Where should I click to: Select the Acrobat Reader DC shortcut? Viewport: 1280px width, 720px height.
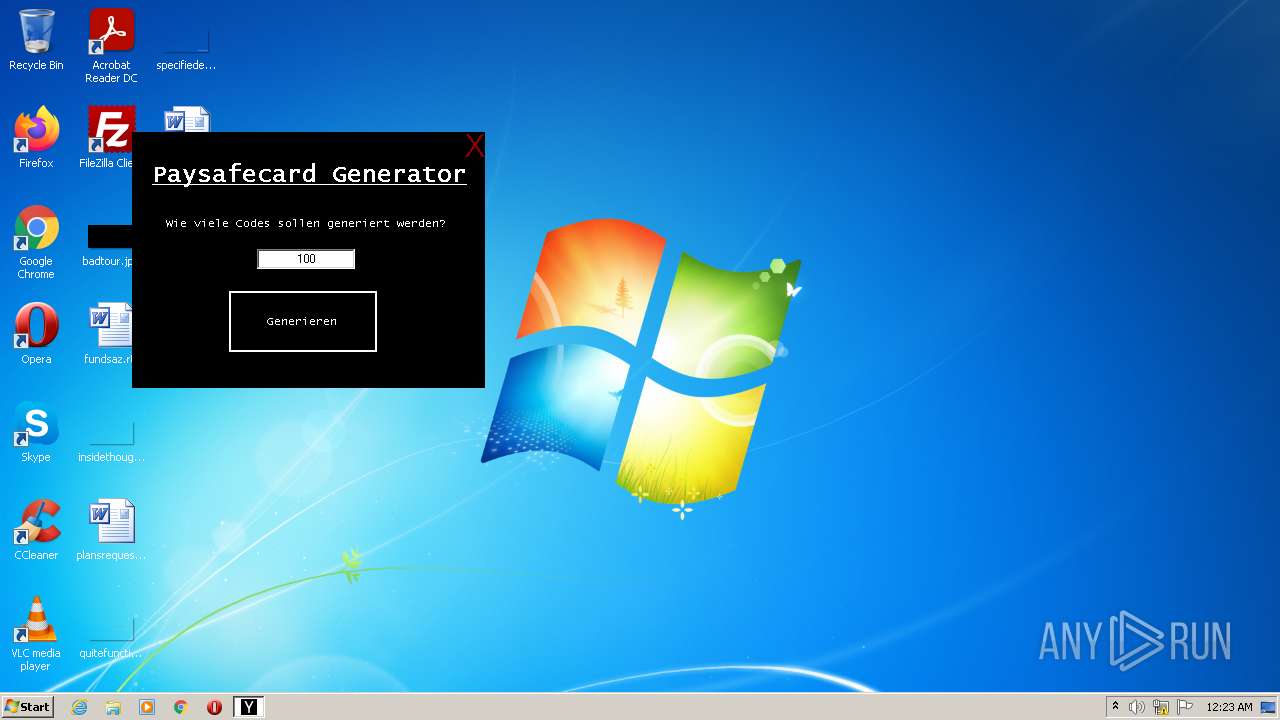click(111, 46)
